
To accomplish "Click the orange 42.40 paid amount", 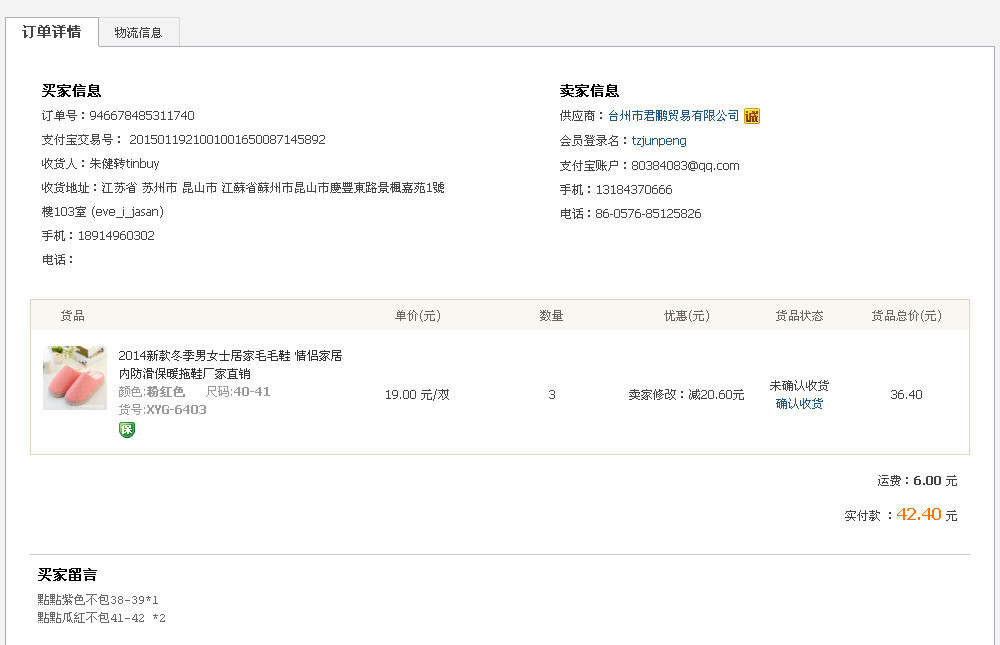I will tap(919, 515).
